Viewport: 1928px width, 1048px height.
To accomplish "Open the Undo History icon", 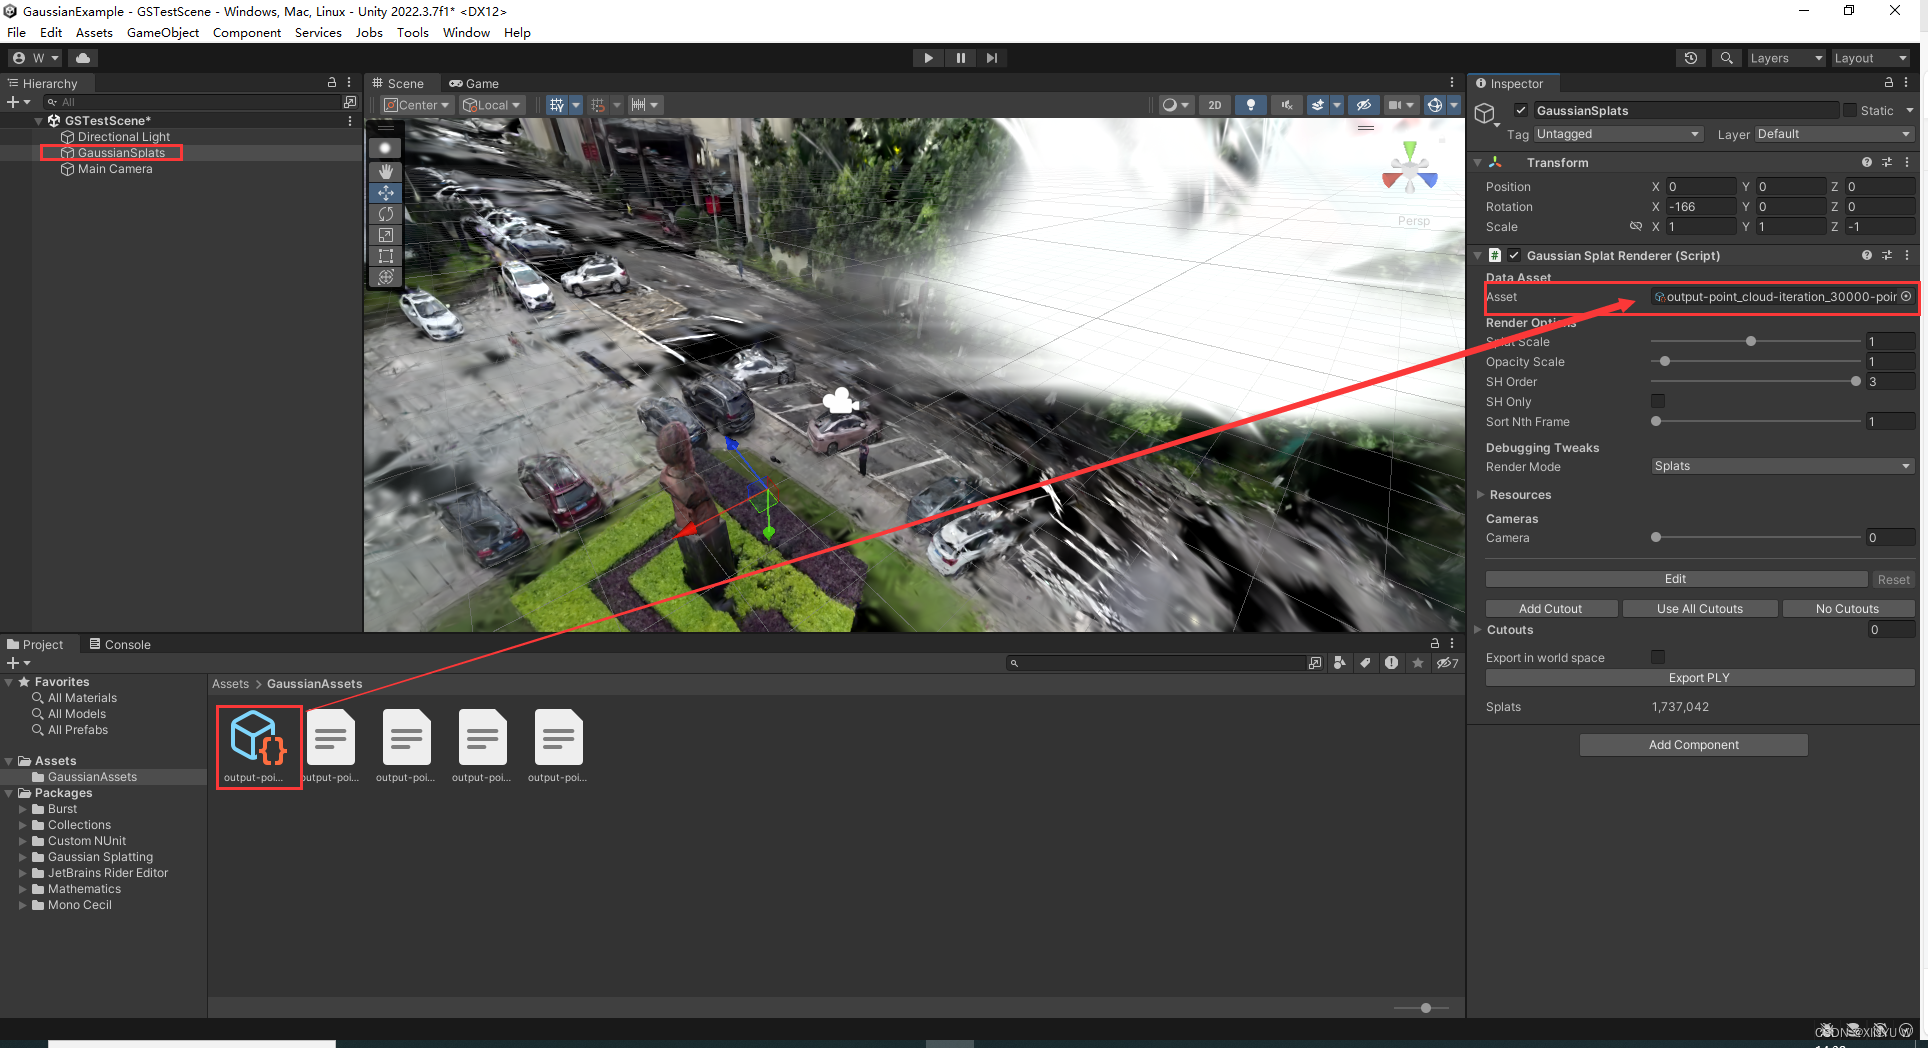I will pyautogui.click(x=1691, y=58).
